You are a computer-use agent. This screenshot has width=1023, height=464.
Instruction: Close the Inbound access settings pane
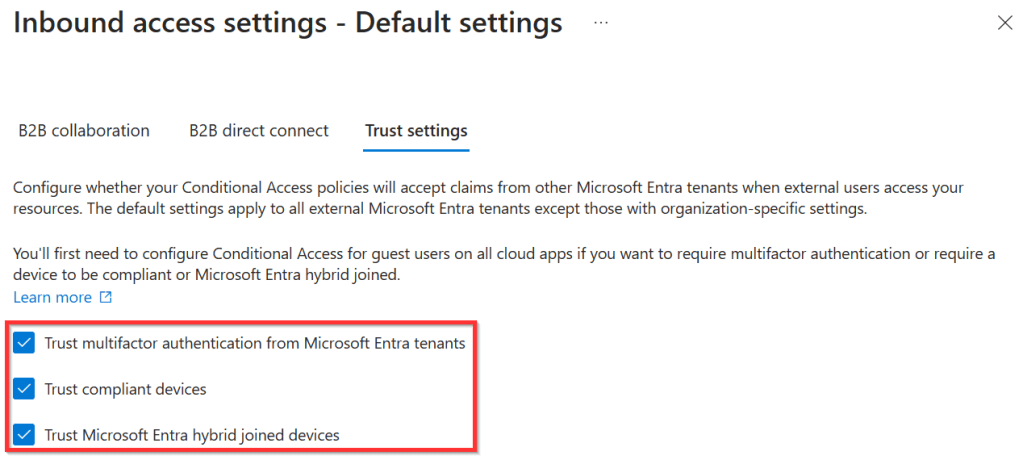pos(1005,23)
